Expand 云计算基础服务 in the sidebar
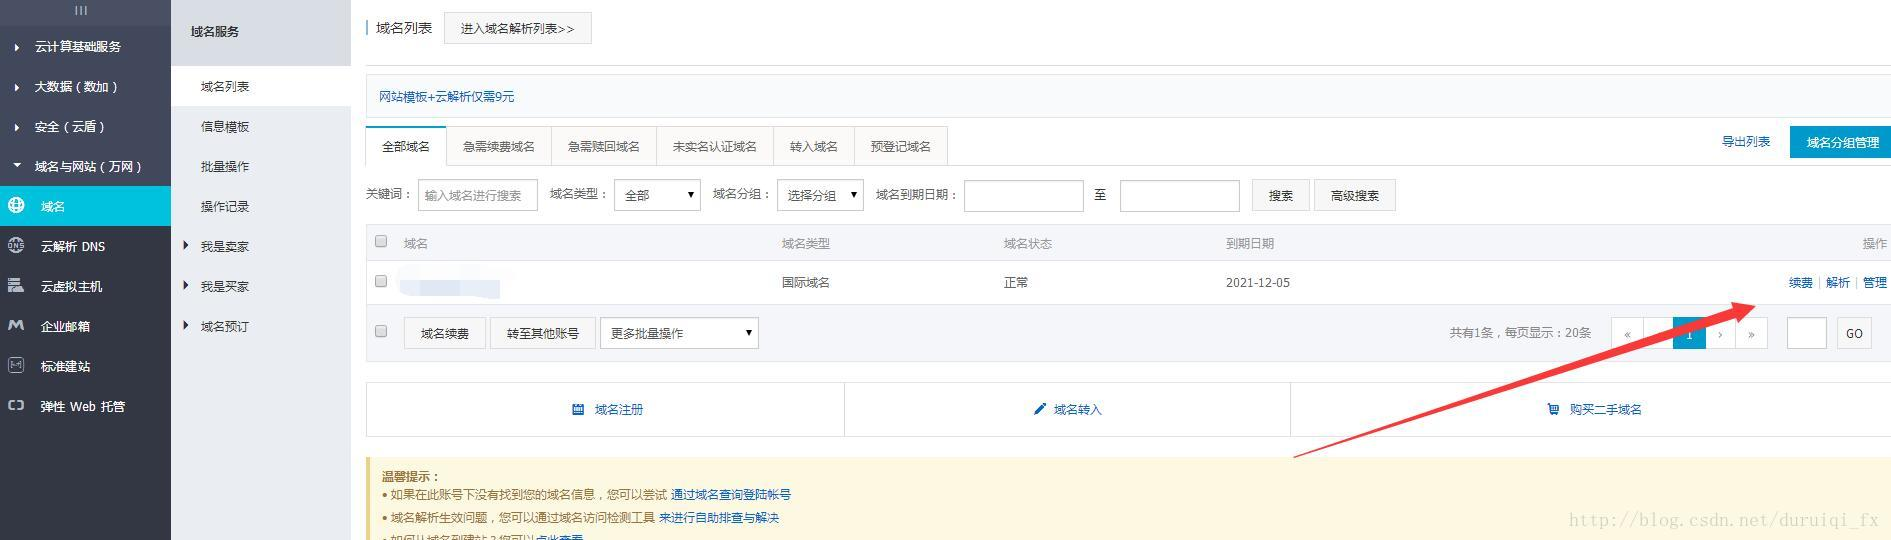Viewport: 1891px width, 540px height. pyautogui.click(x=77, y=47)
